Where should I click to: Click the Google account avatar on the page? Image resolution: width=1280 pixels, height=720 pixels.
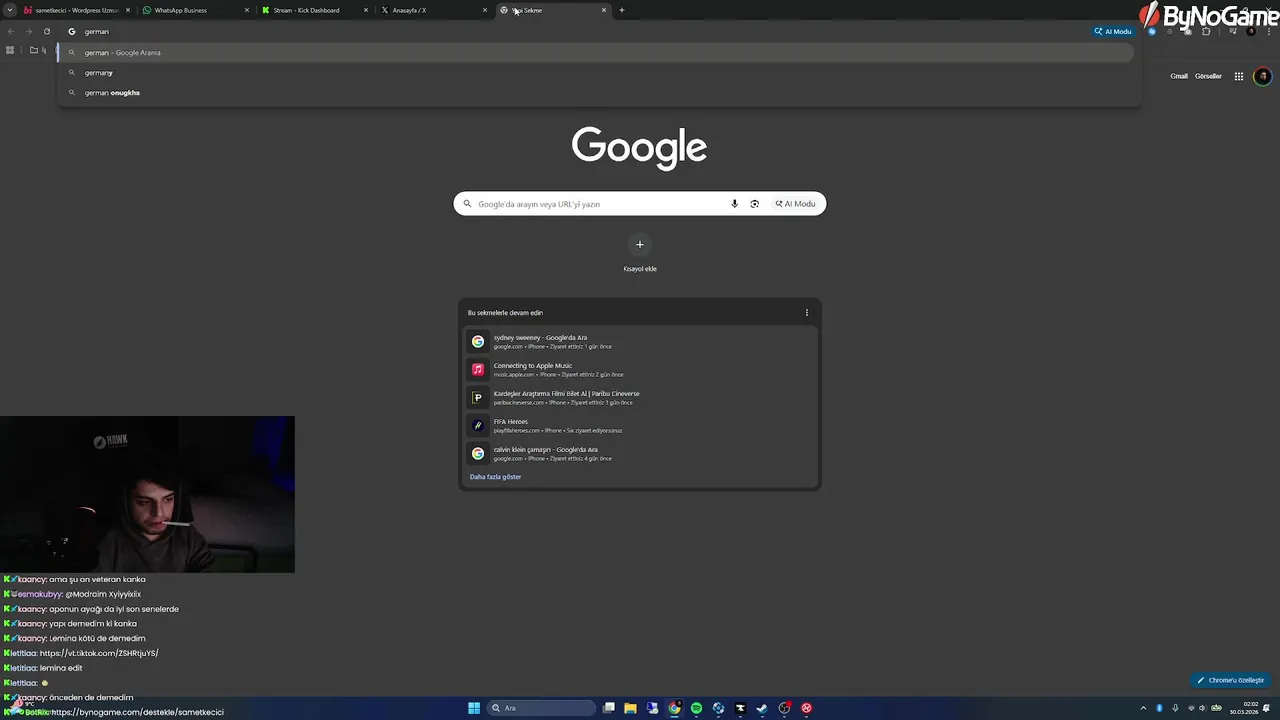[1262, 76]
